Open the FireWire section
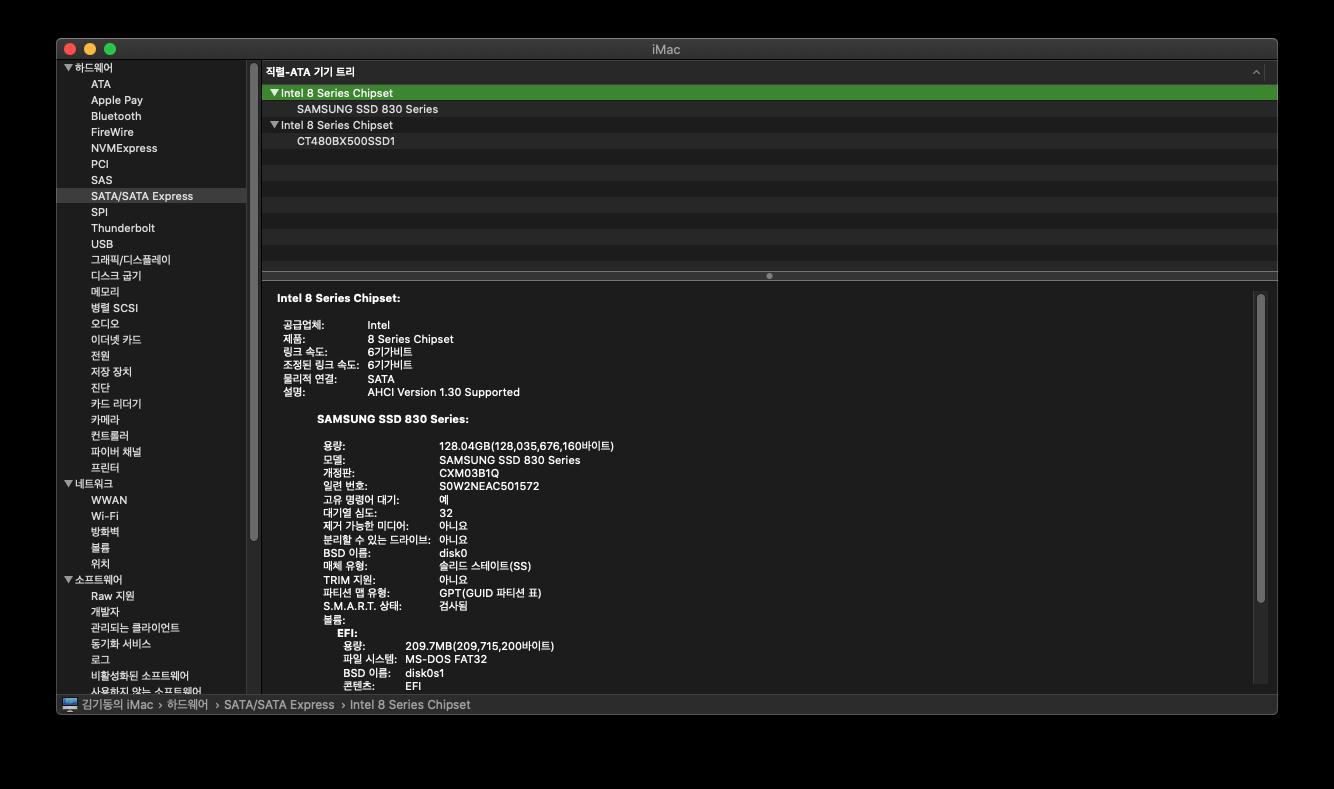Viewport: 1334px width, 789px height. point(112,132)
